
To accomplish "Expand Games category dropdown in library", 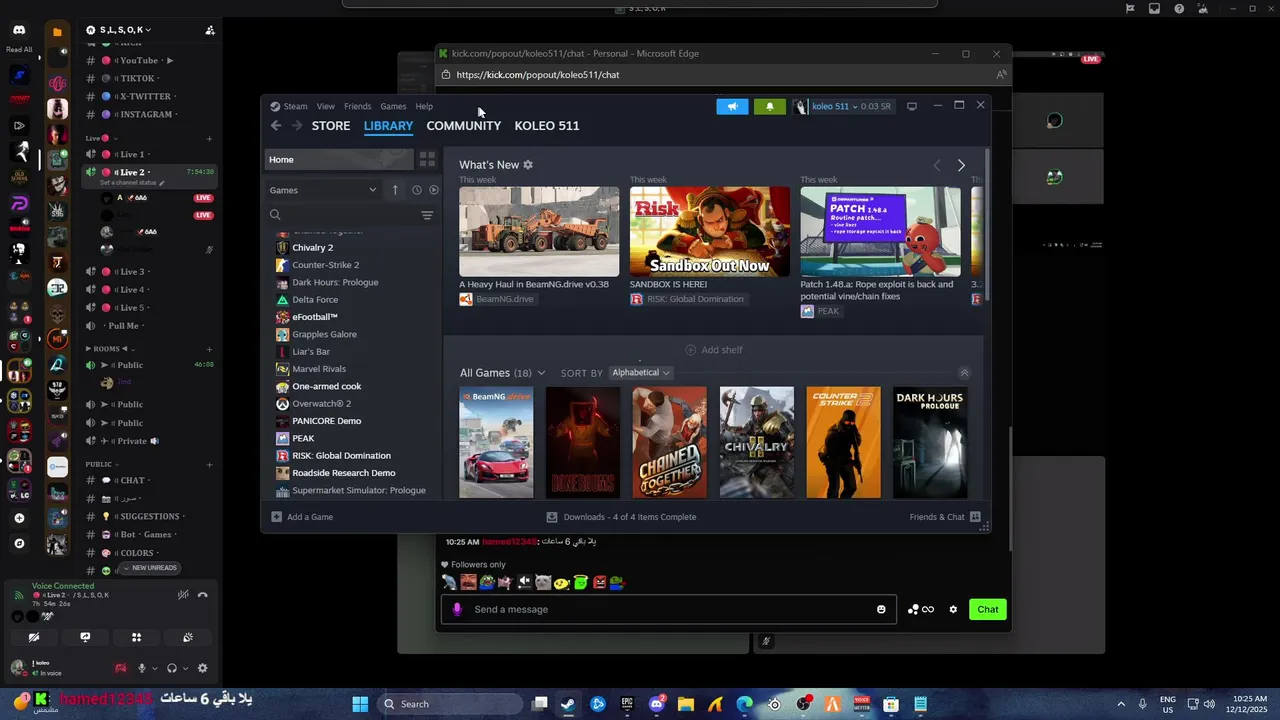I will (x=323, y=190).
